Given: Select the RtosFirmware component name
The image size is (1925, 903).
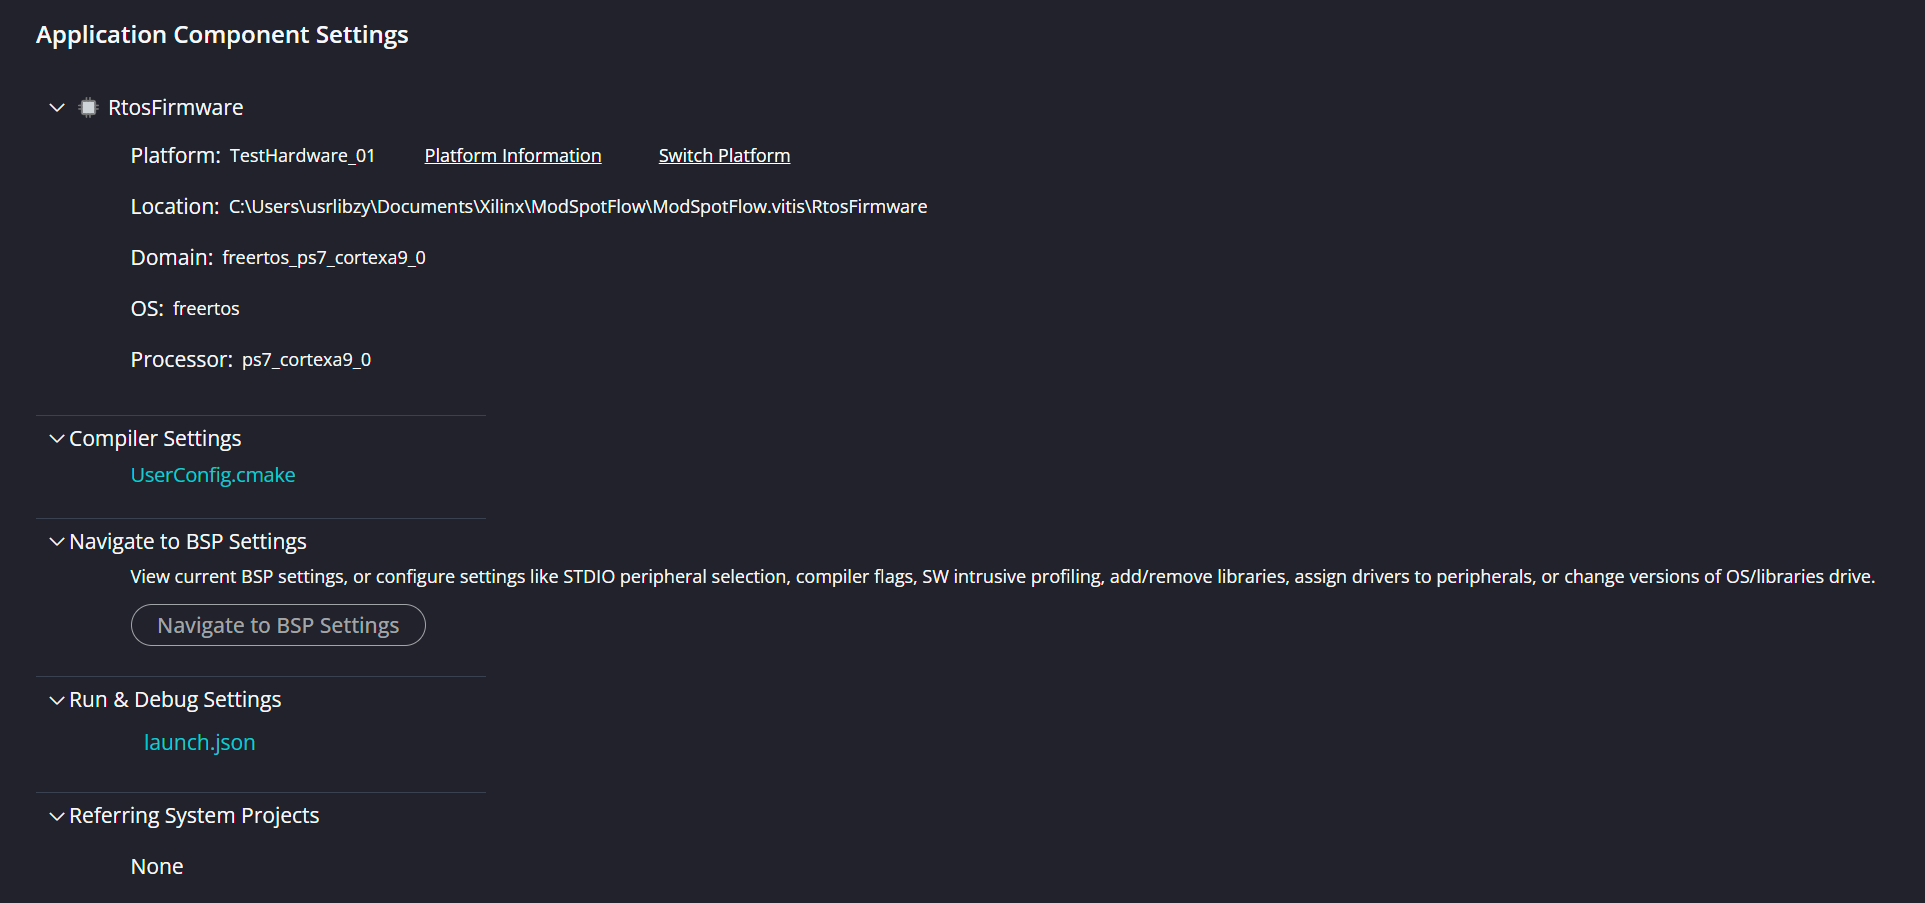Looking at the screenshot, I should 175,108.
